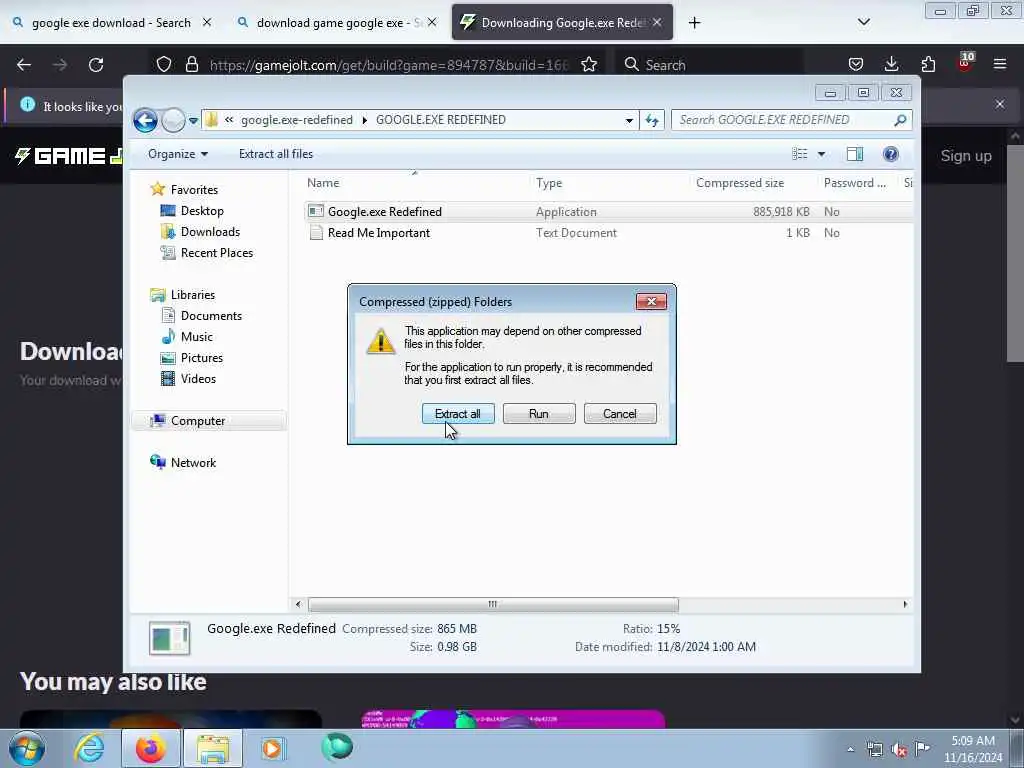
Task: Open Libraries in navigation pane
Action: (193, 295)
